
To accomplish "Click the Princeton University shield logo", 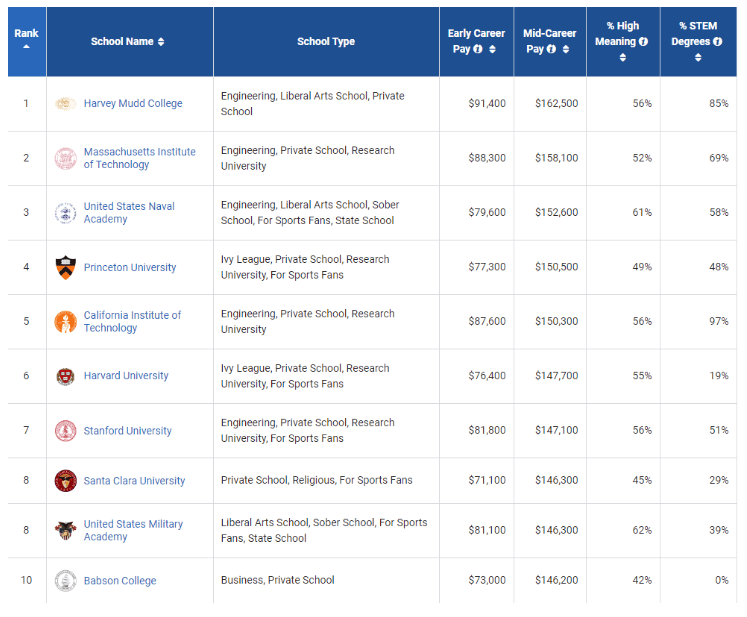I will pos(65,268).
